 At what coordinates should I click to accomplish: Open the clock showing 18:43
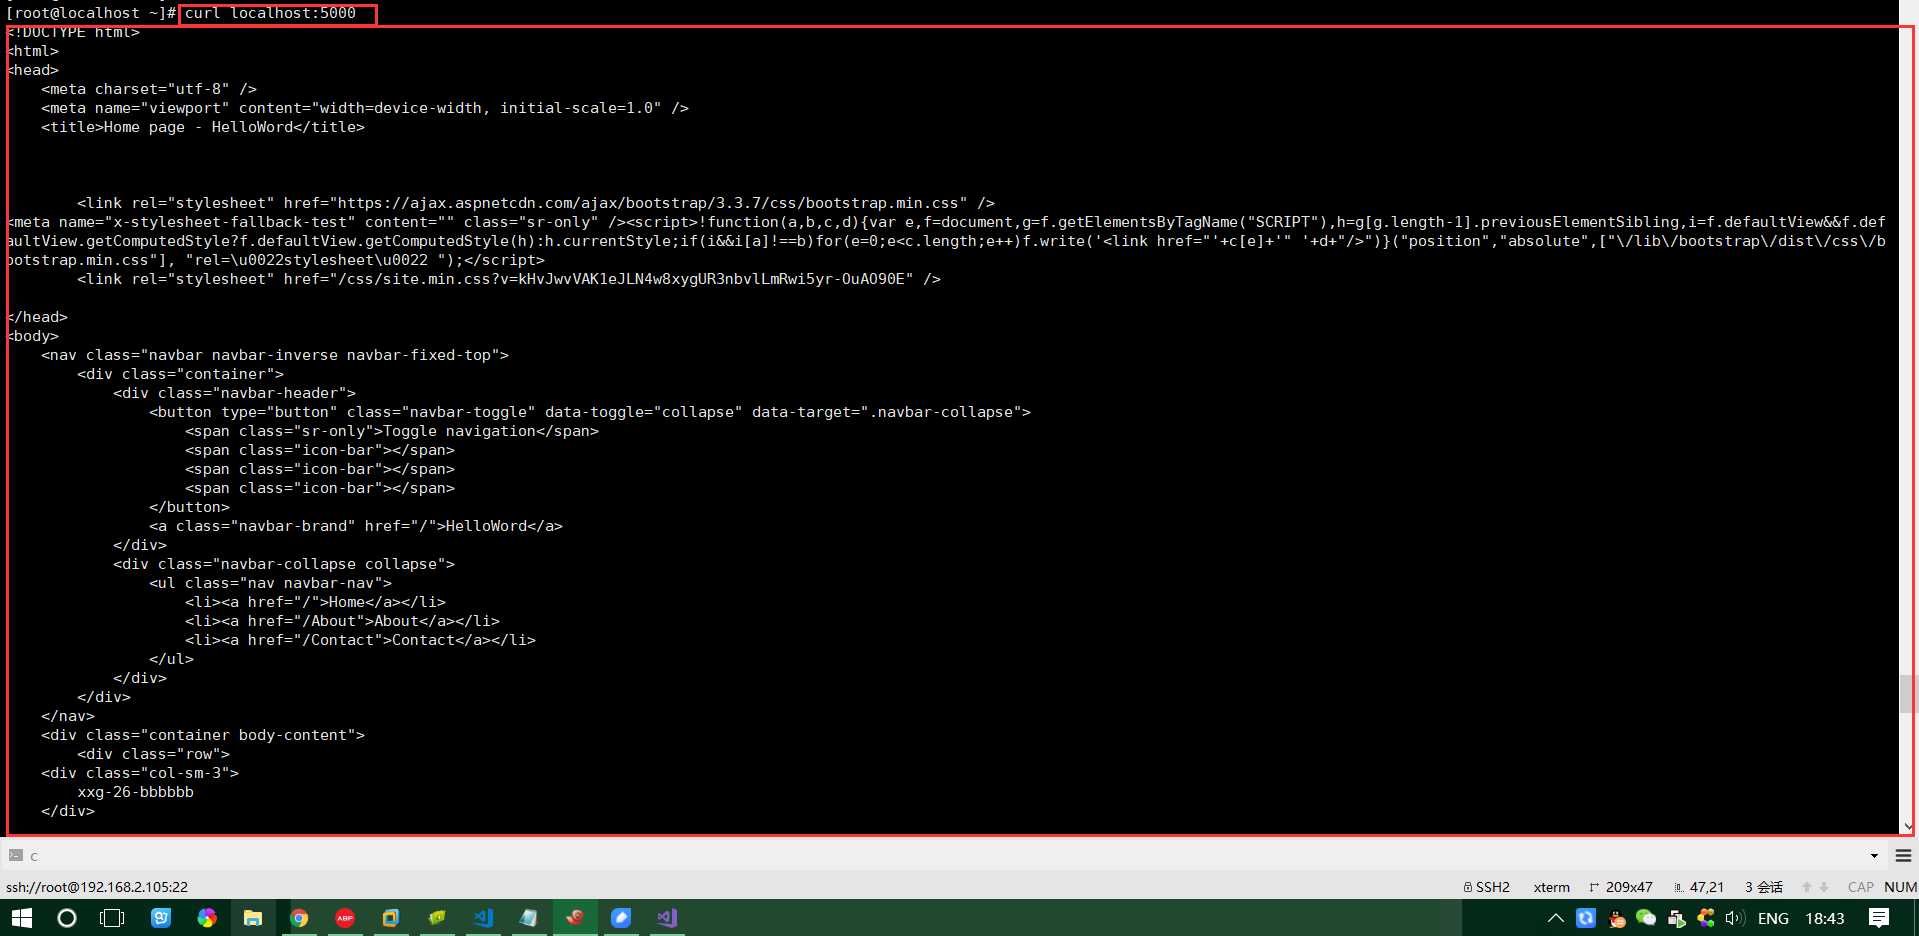coord(1825,918)
